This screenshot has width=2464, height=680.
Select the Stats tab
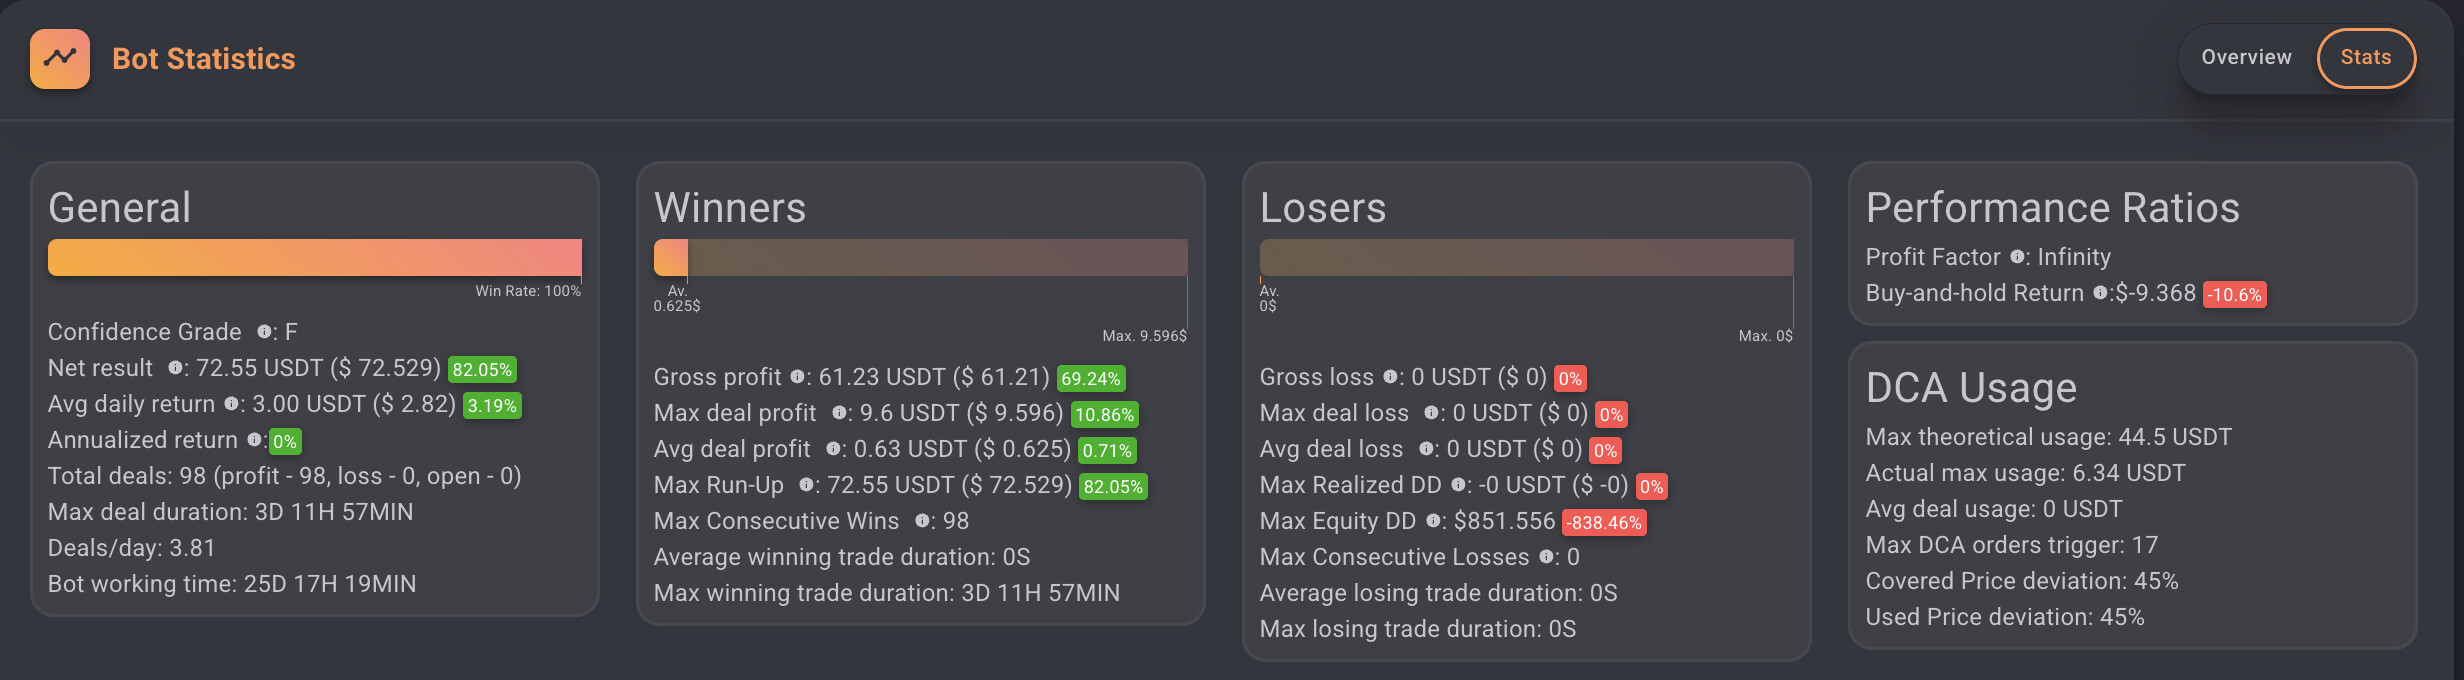2365,58
